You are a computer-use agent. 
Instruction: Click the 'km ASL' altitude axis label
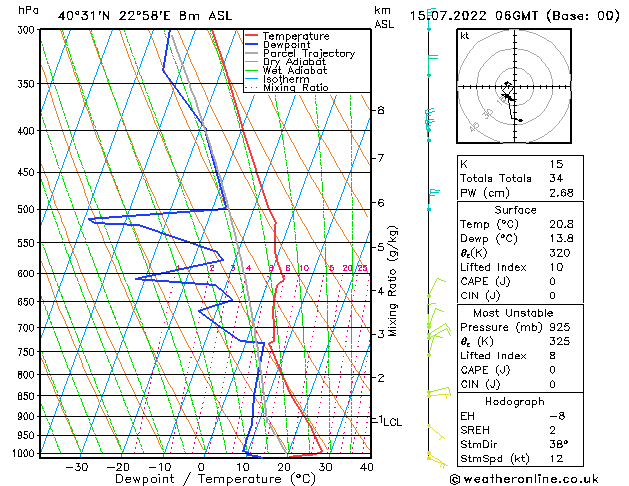(384, 17)
